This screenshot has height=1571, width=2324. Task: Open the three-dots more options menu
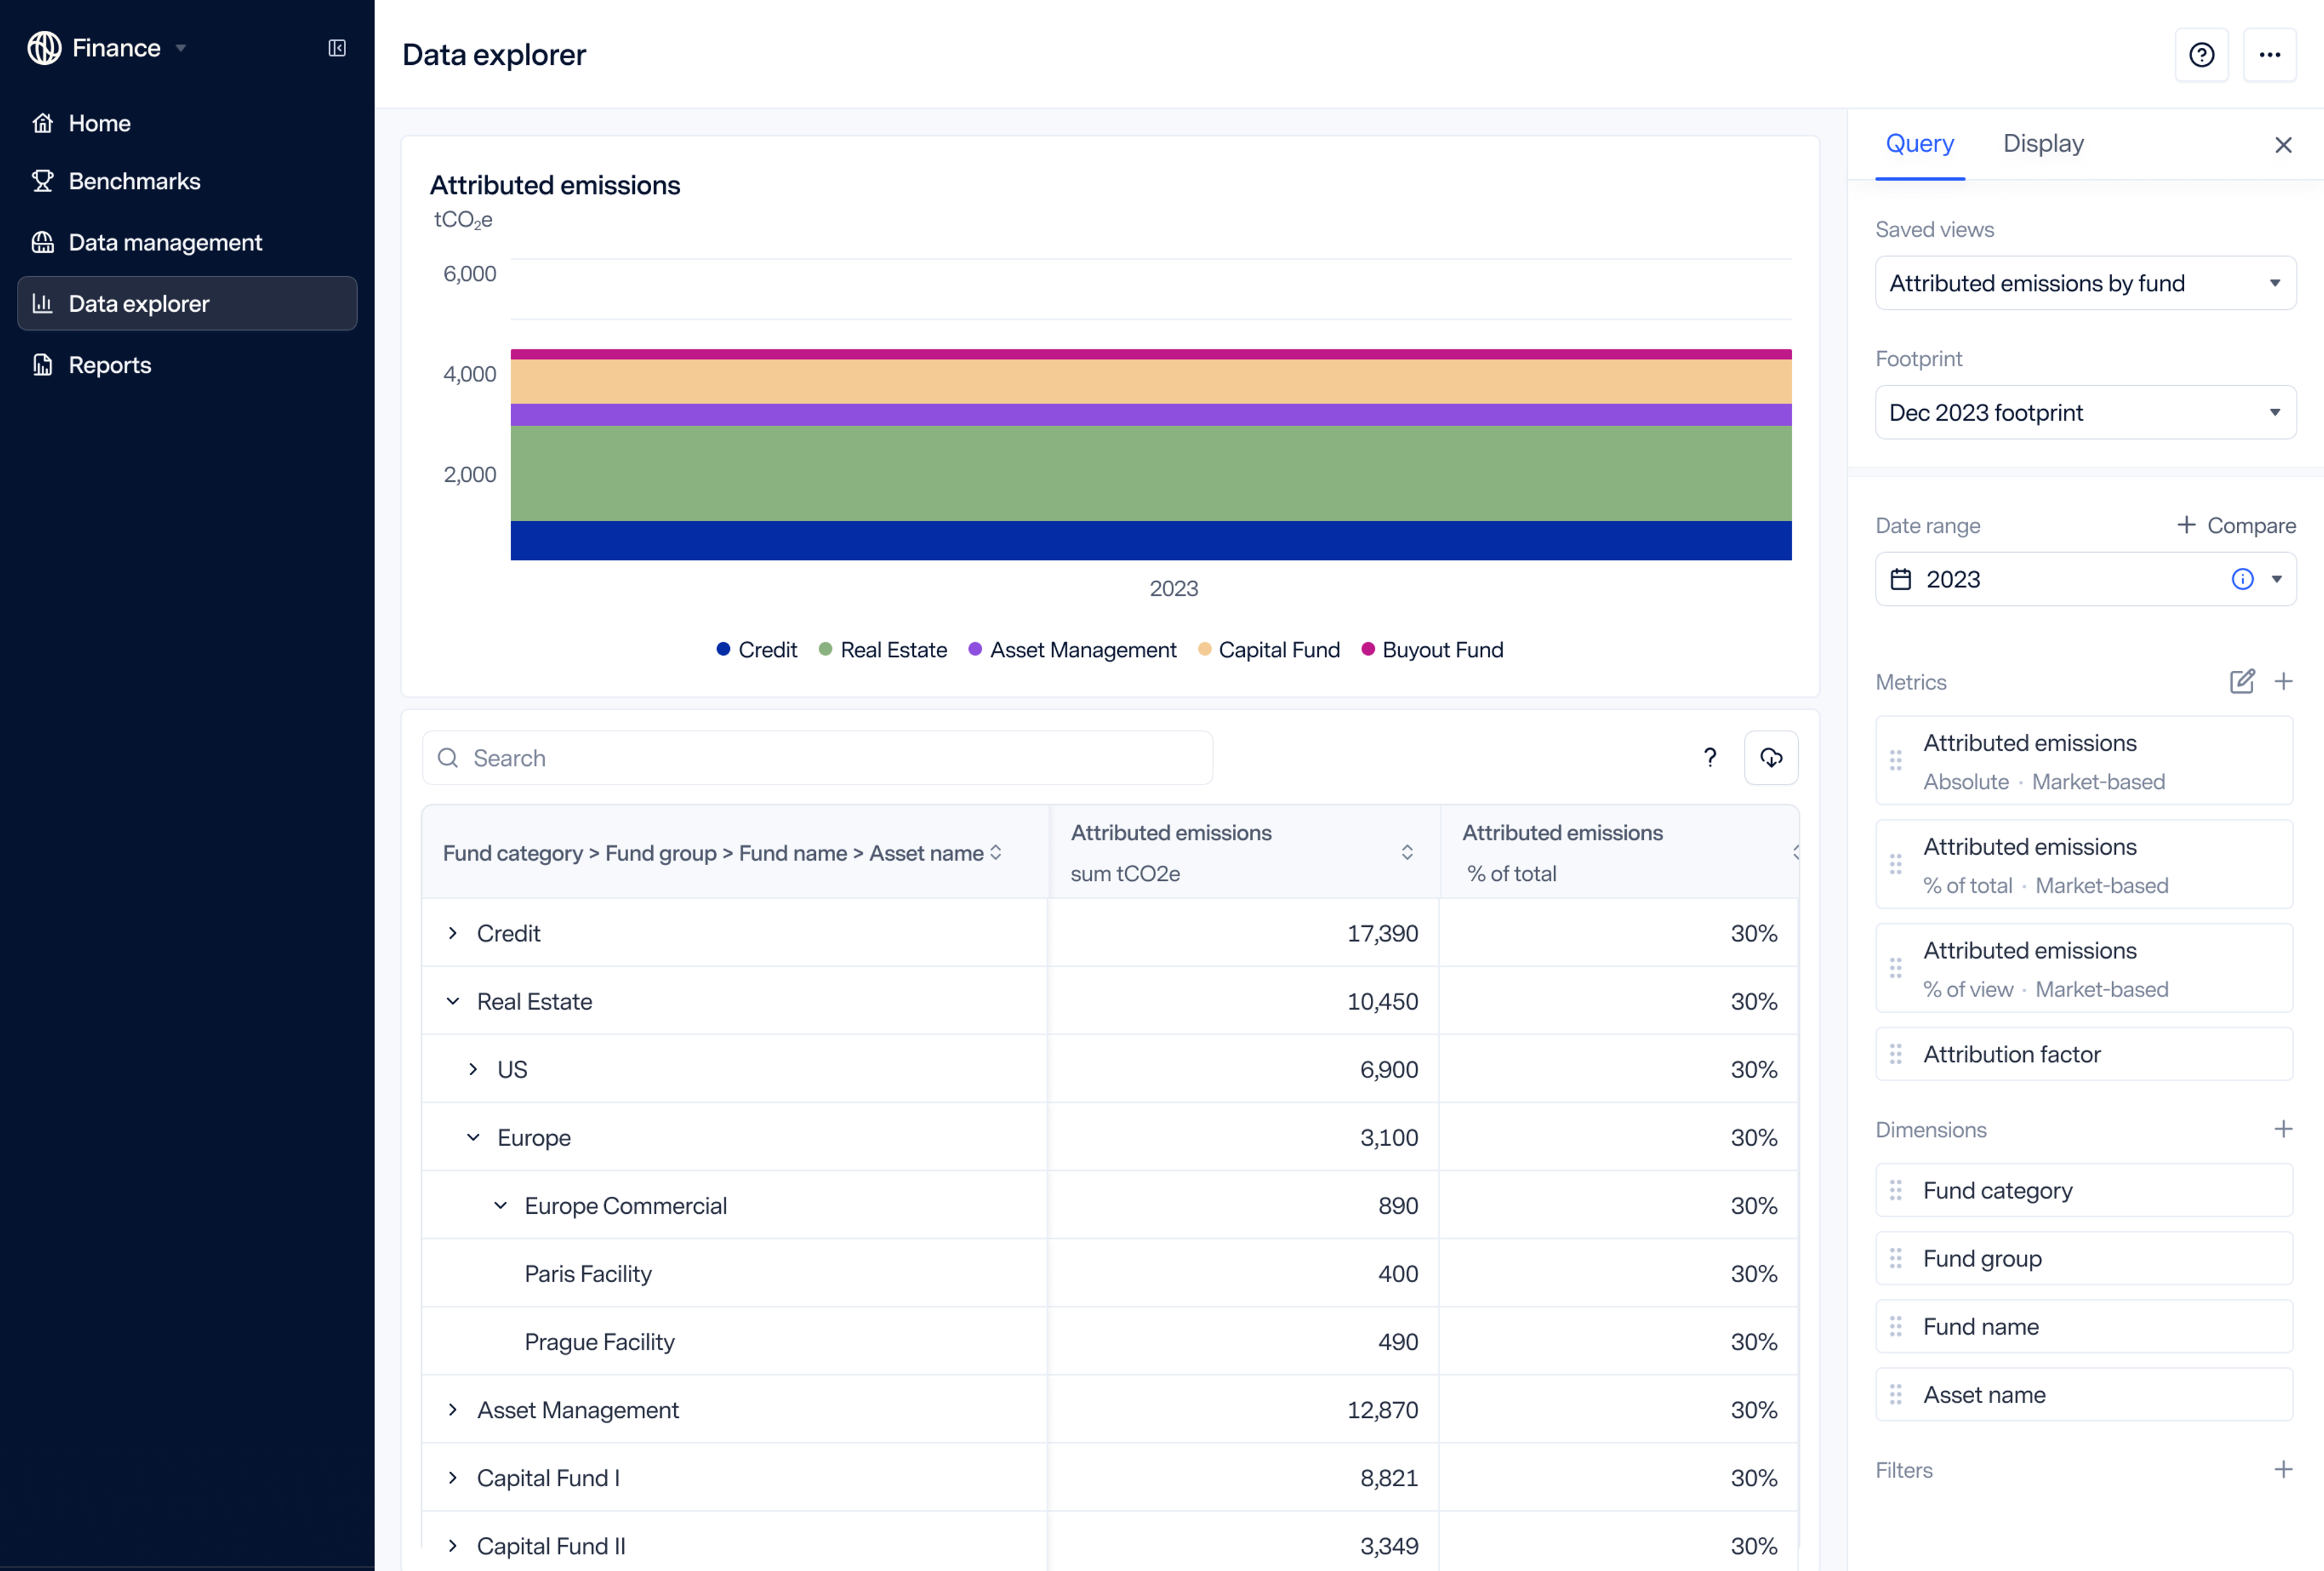pos(2269,55)
